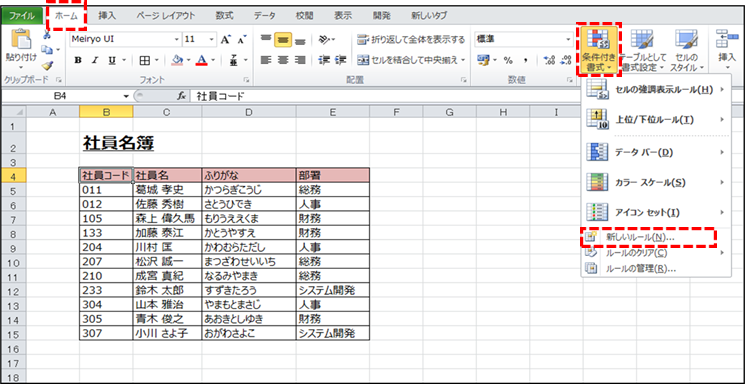Decrease decimal places
Image resolution: width=745 pixels, height=384 pixels.
566,60
